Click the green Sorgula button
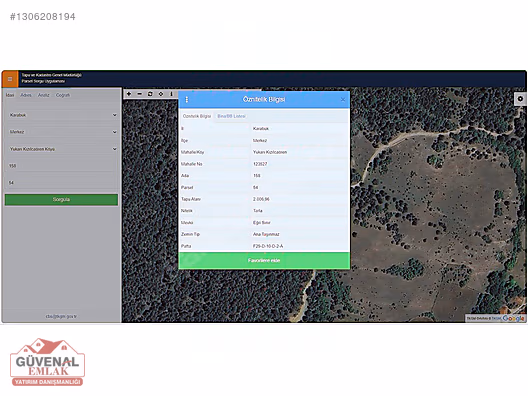528x396 pixels. click(61, 200)
